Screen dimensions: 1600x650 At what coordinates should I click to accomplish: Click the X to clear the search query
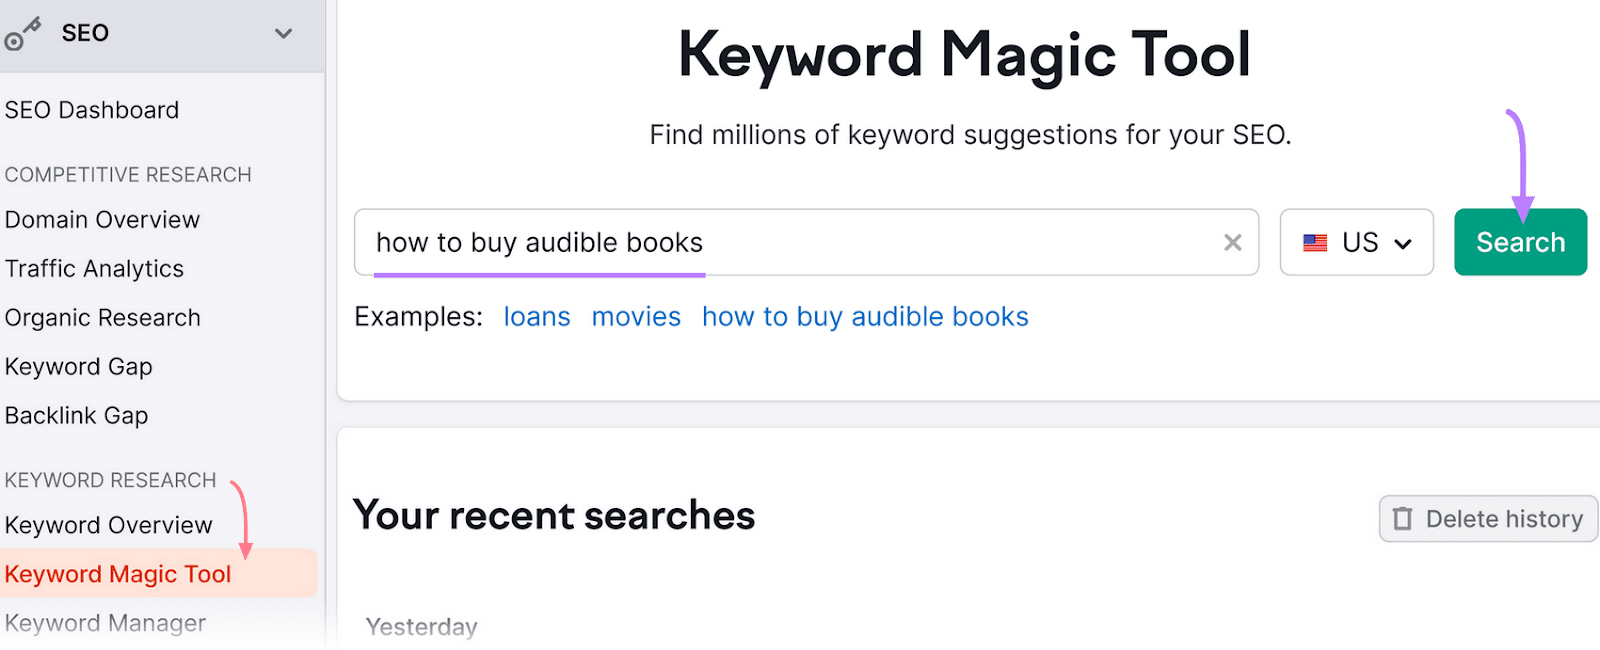pyautogui.click(x=1231, y=242)
